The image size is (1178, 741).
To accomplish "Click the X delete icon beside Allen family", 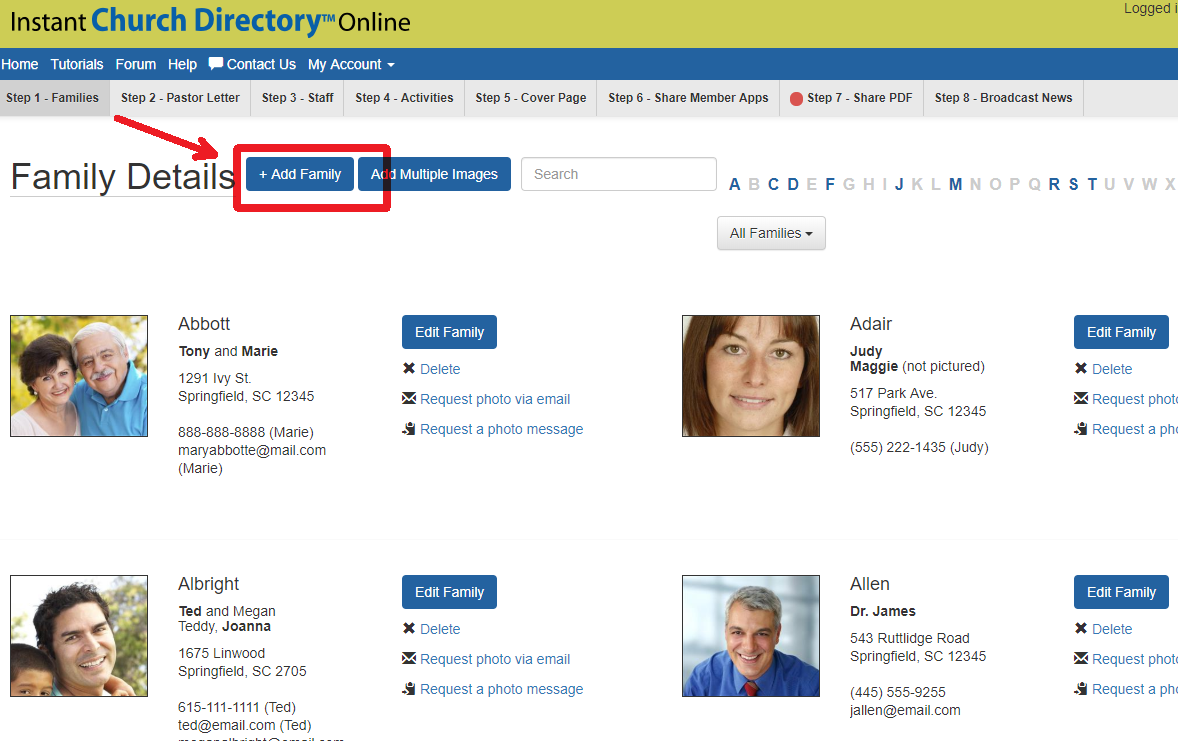I will (1082, 629).
